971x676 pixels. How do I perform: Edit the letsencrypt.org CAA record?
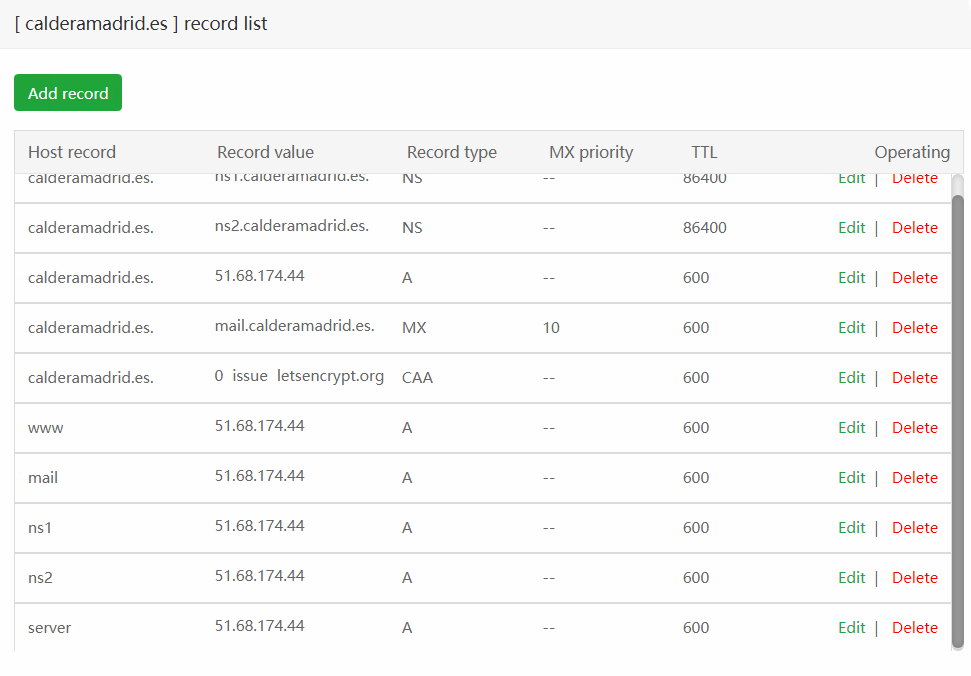click(x=851, y=378)
